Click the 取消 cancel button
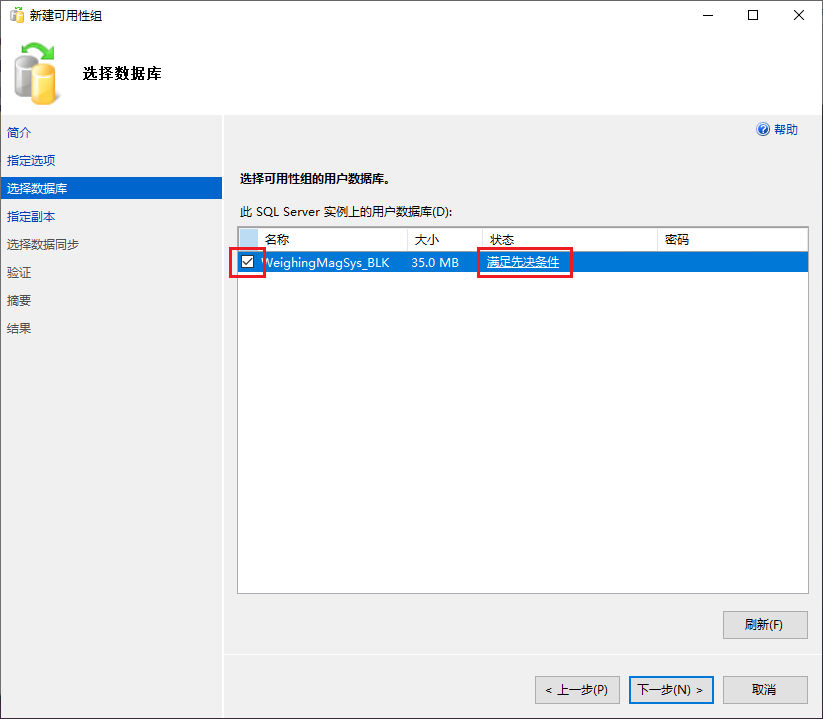 [x=765, y=690]
